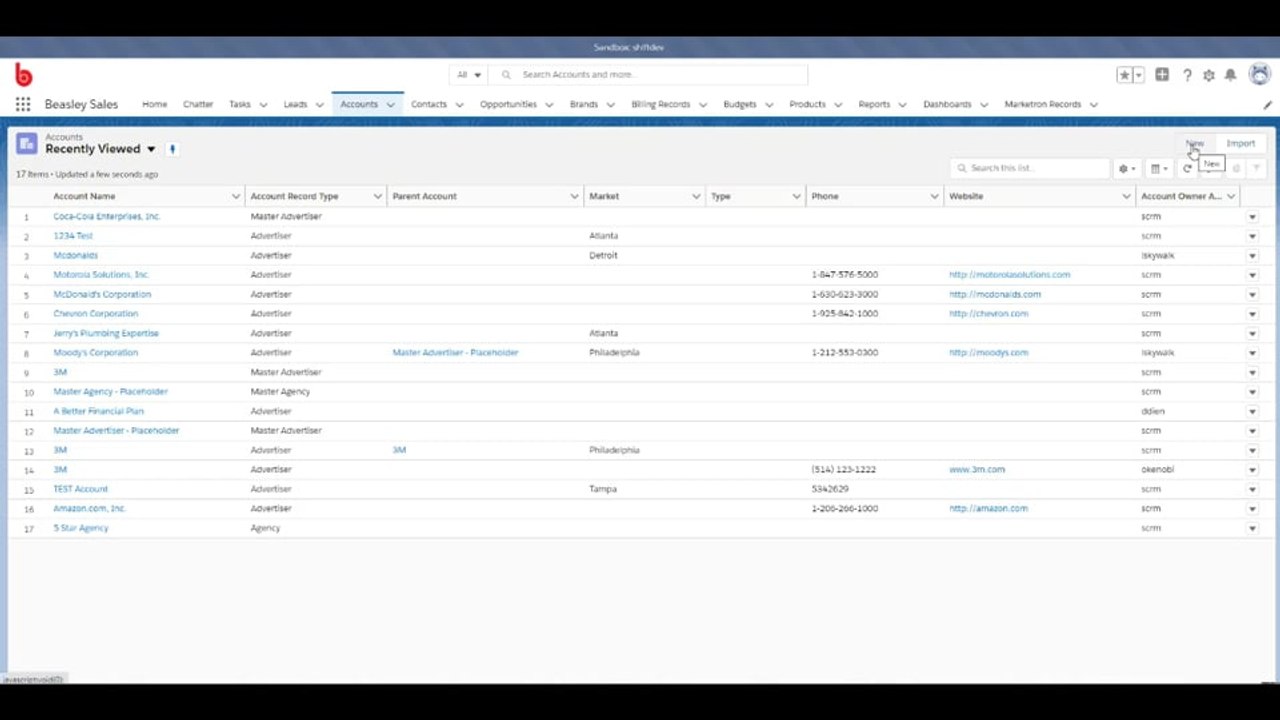Click the Search this list field
1280x720 pixels.
[x=1030, y=168]
